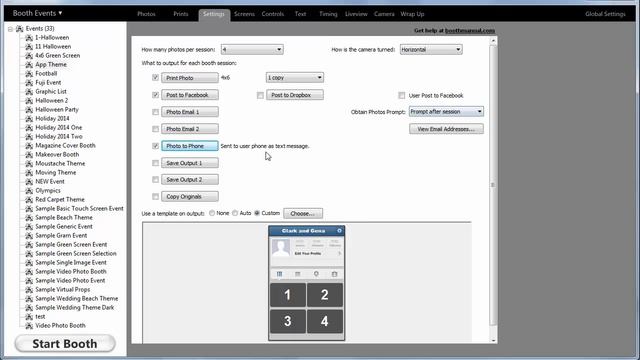Enable the User Post to Facebook checkbox
The height and width of the screenshot is (360, 640).
(402, 95)
